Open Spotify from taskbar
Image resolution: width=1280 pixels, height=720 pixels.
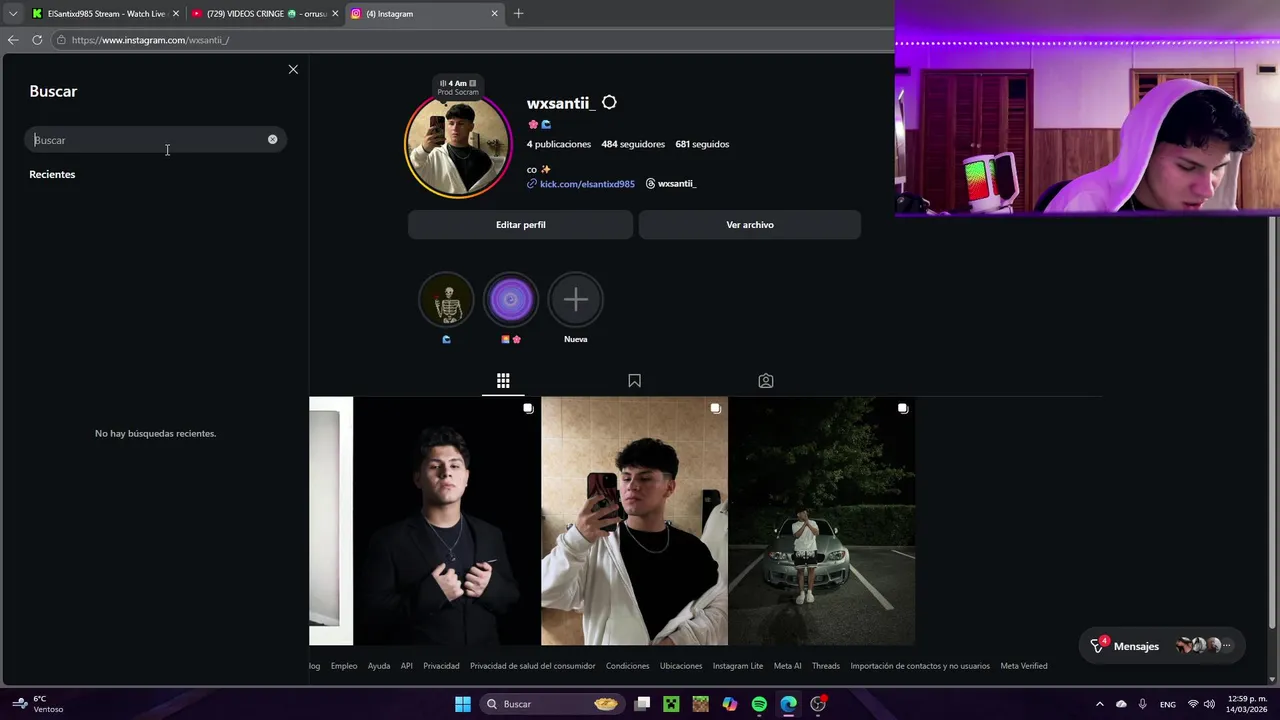click(759, 704)
